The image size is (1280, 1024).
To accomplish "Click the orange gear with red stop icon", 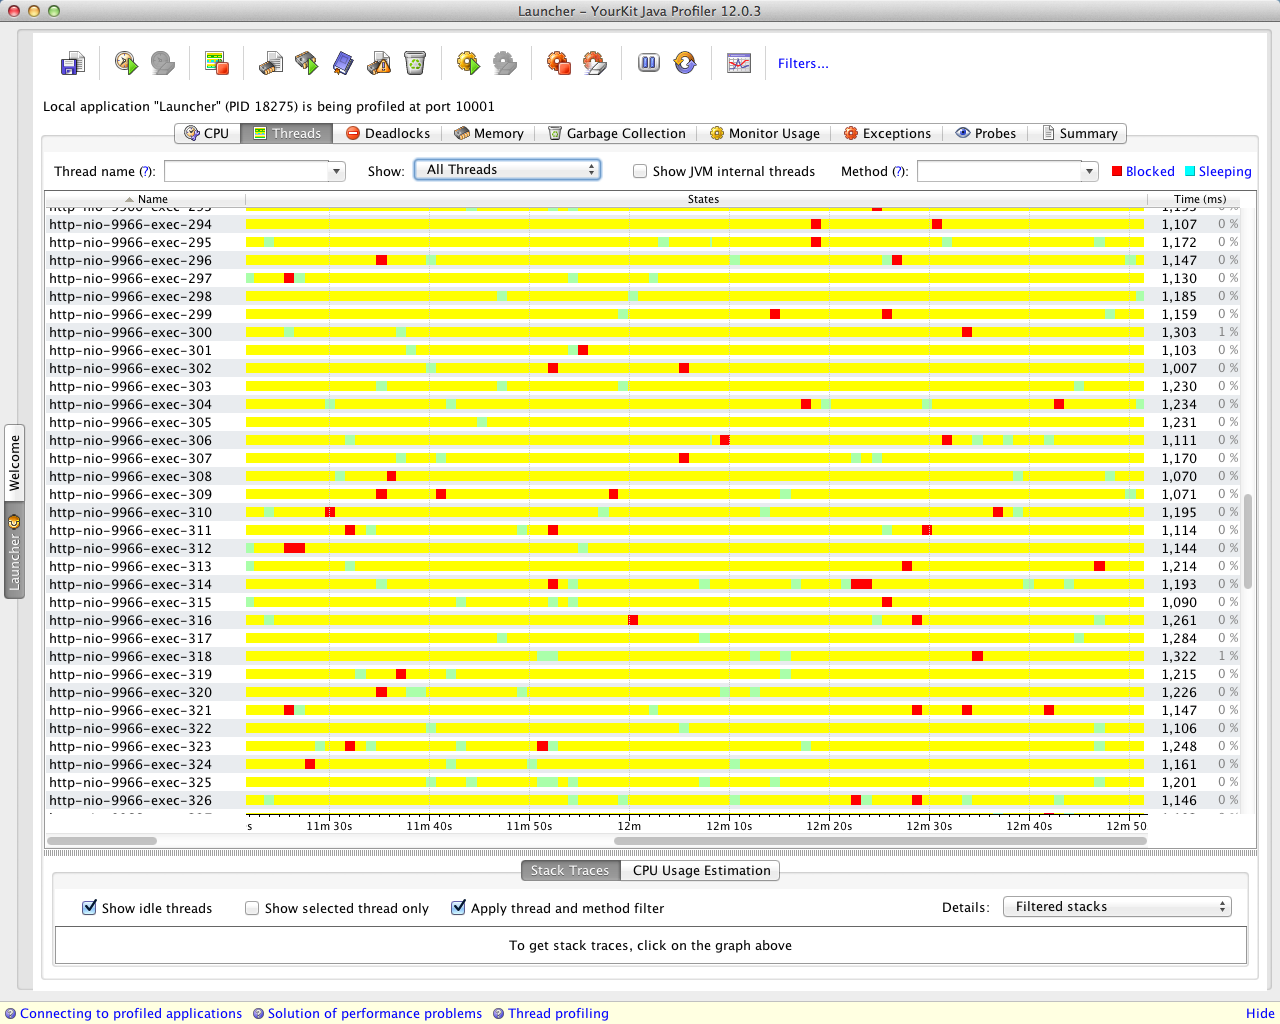I will (x=558, y=63).
